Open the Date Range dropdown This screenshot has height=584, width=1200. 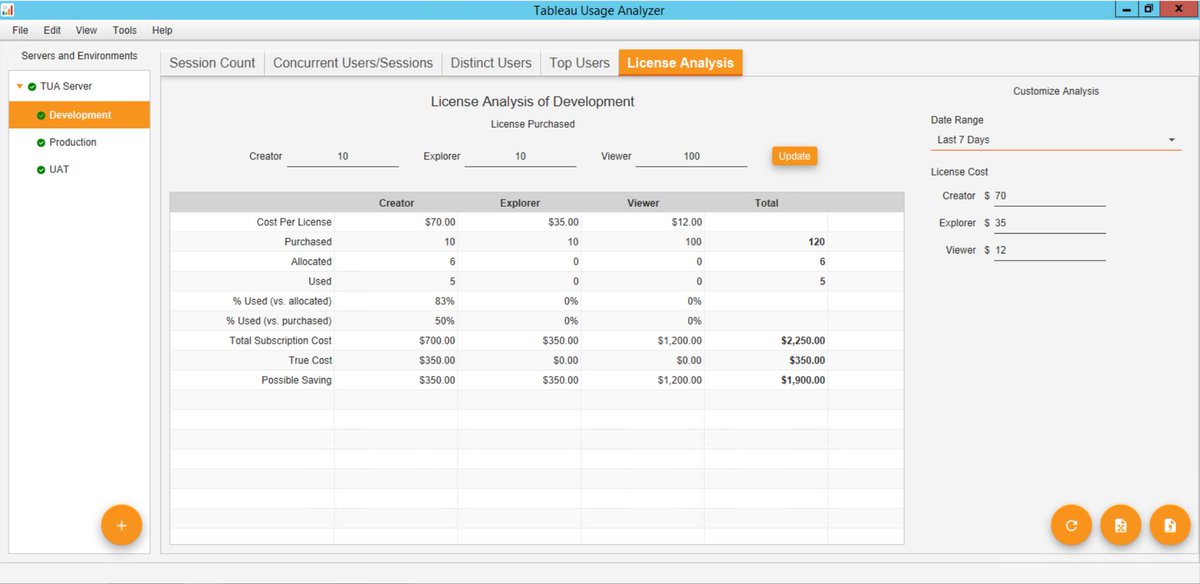(x=1056, y=140)
